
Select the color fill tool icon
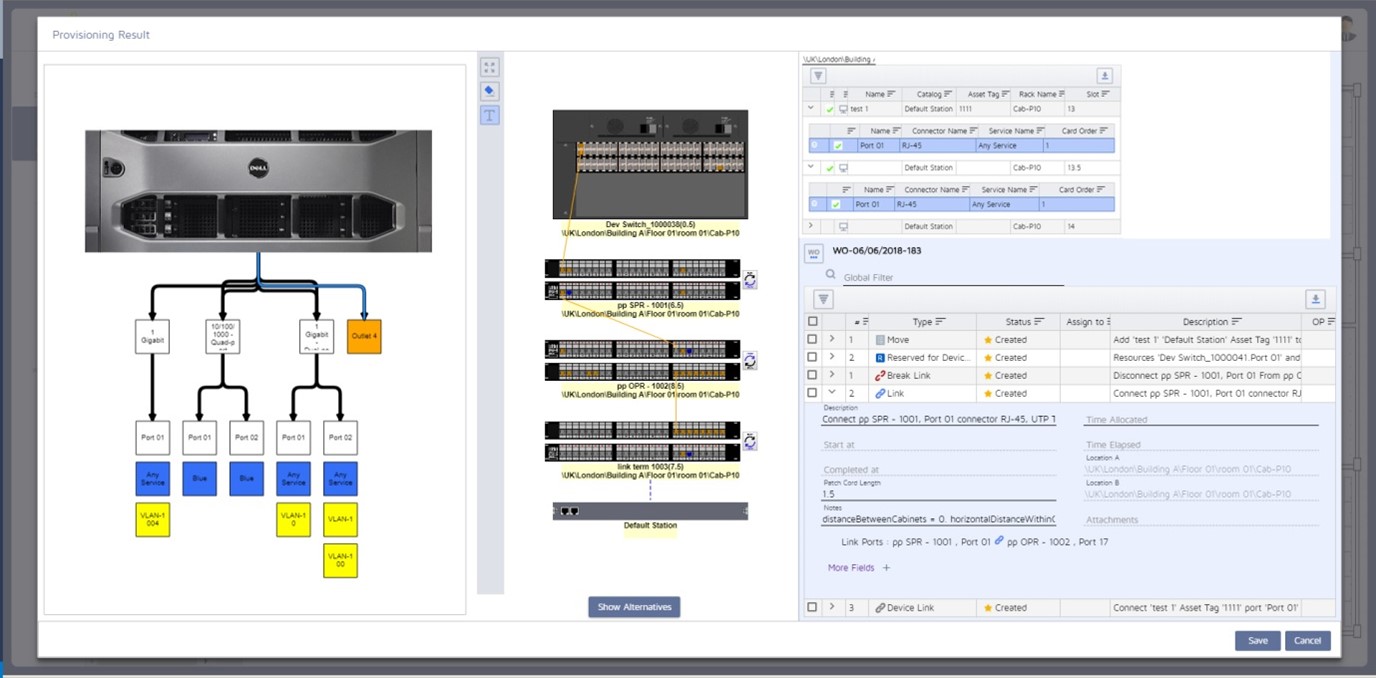click(x=489, y=91)
